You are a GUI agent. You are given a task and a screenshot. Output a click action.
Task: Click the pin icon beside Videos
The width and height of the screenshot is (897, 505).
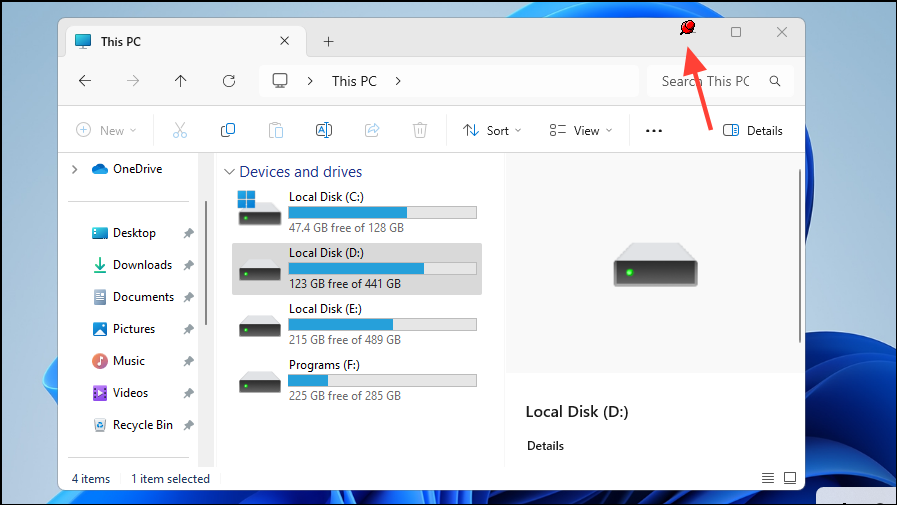click(x=188, y=393)
